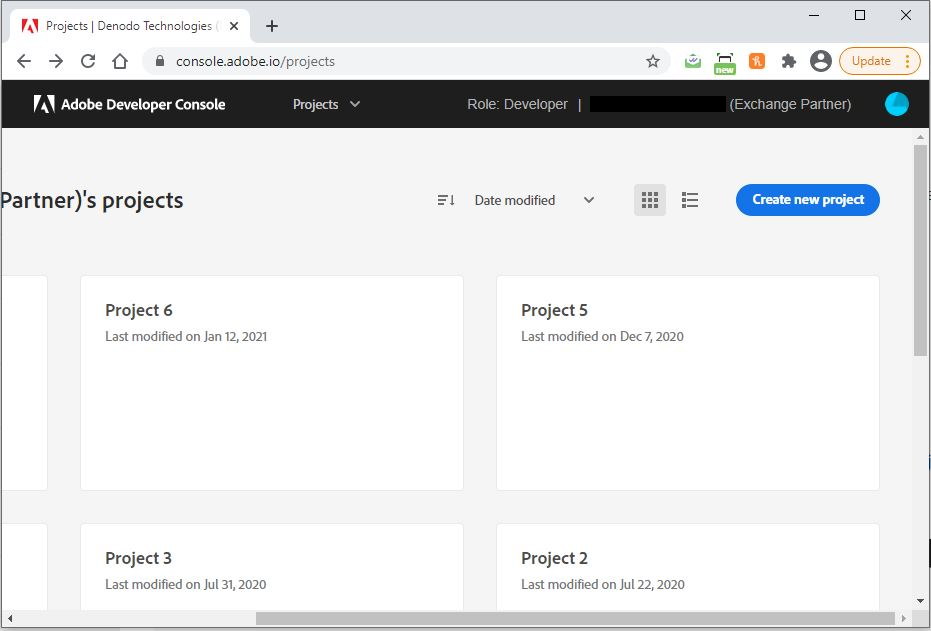Screen dimensions: 931x631
Task: Click the scroll down arrow
Action: point(920,601)
